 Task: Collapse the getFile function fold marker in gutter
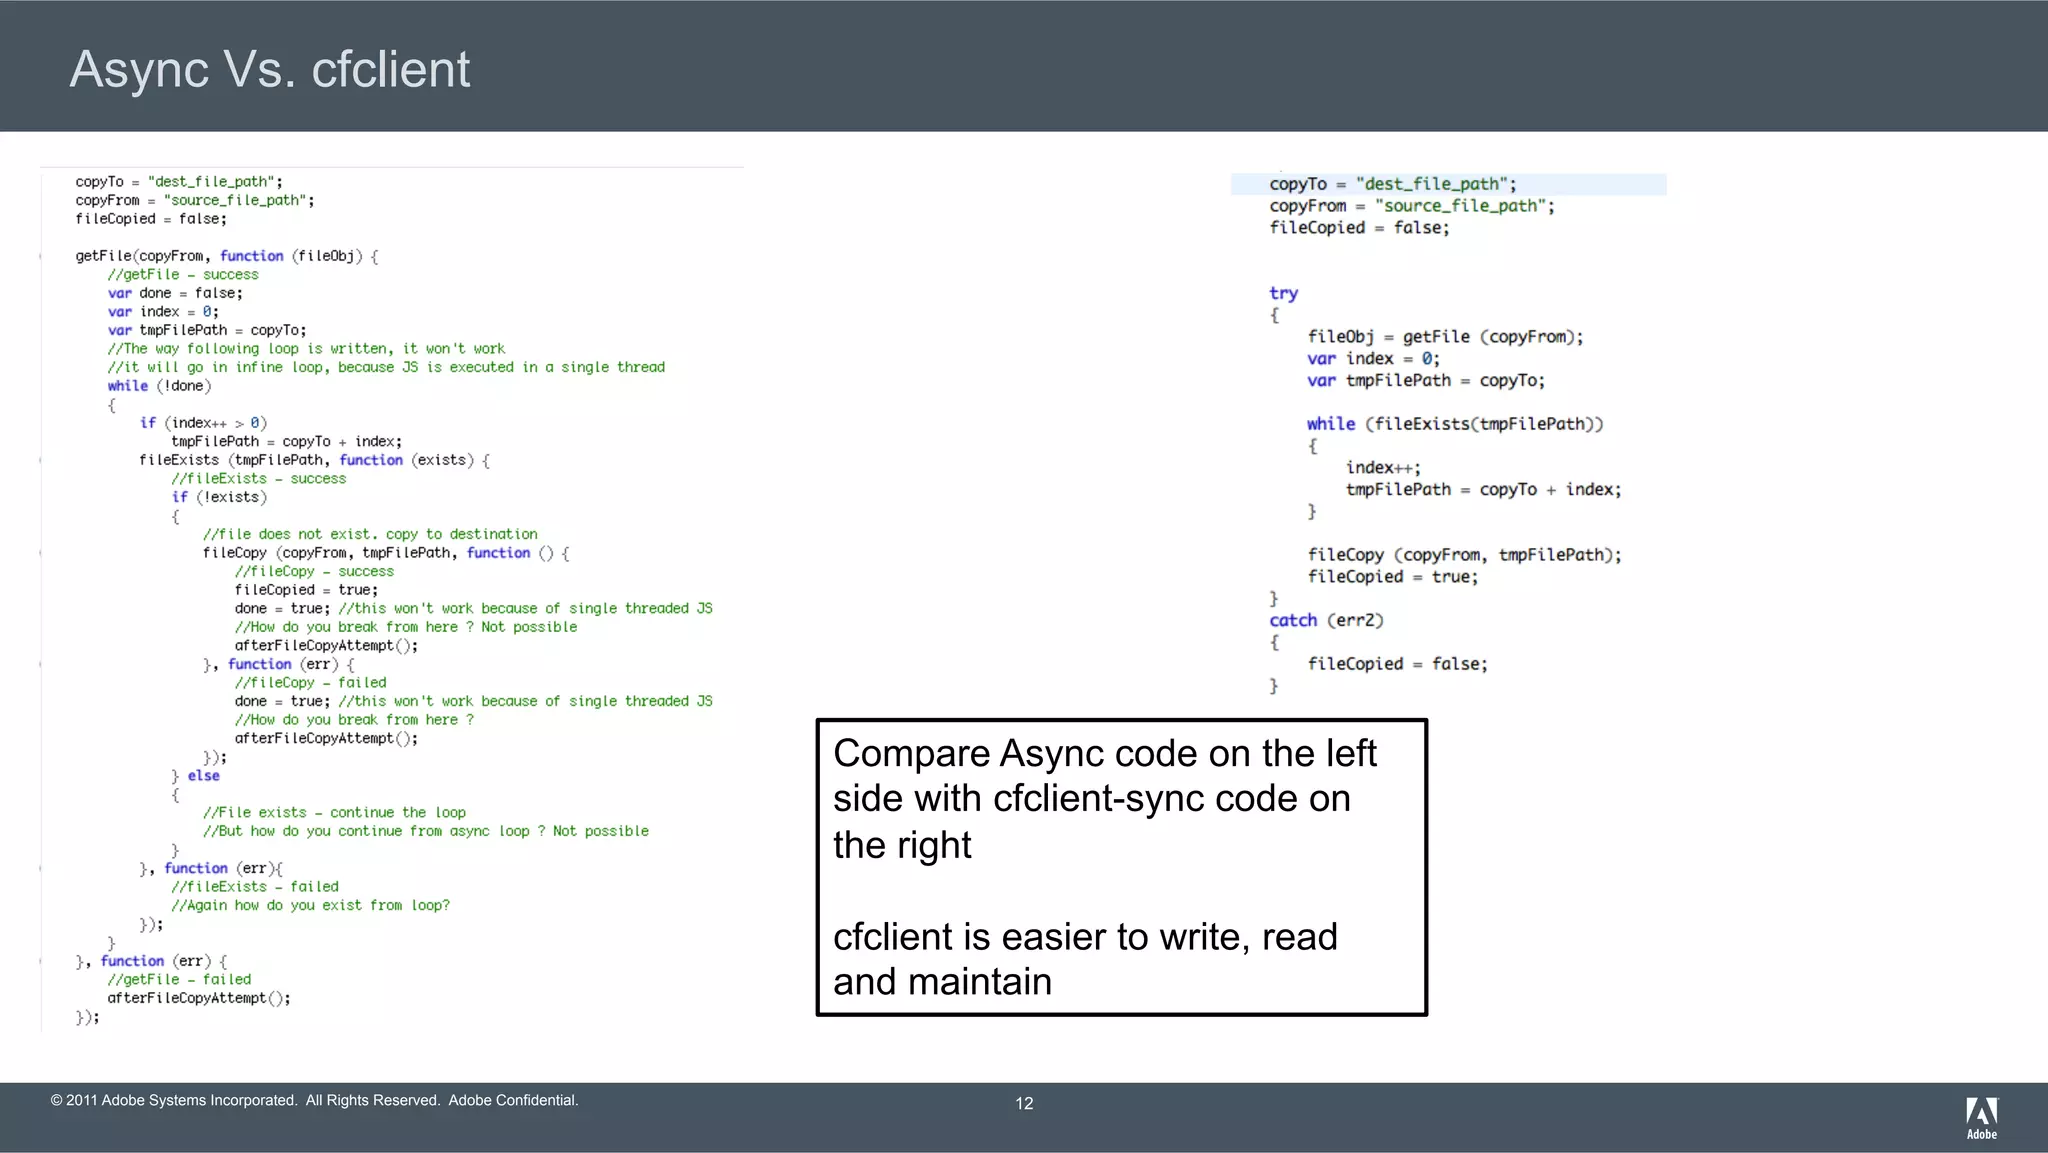point(41,257)
